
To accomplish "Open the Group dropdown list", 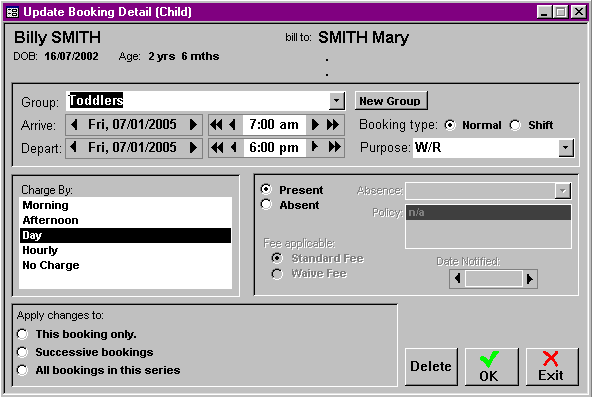I will [x=336, y=101].
